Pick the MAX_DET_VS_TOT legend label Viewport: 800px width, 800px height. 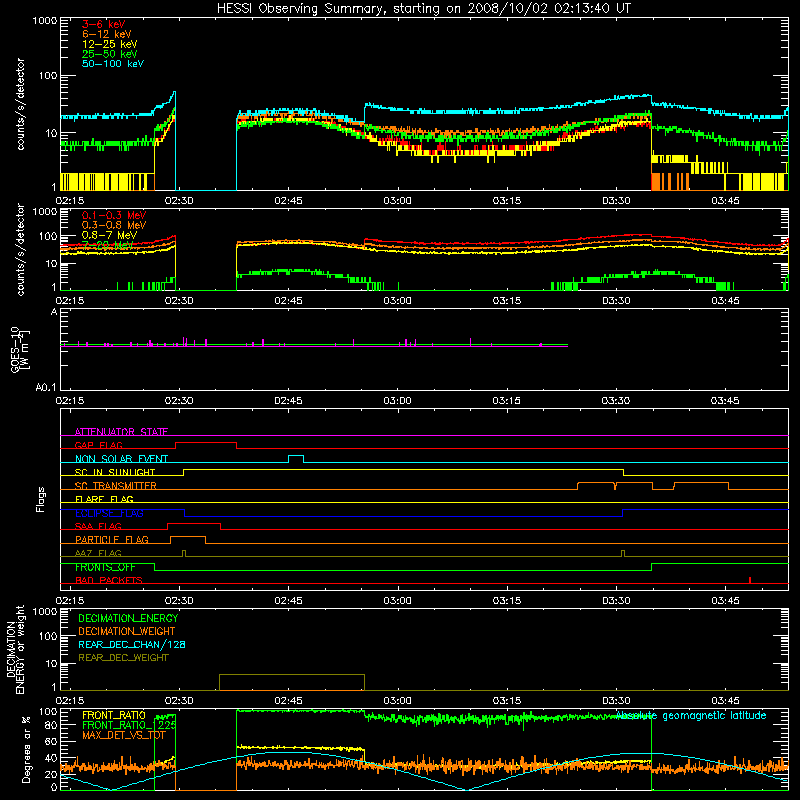click(x=123, y=735)
